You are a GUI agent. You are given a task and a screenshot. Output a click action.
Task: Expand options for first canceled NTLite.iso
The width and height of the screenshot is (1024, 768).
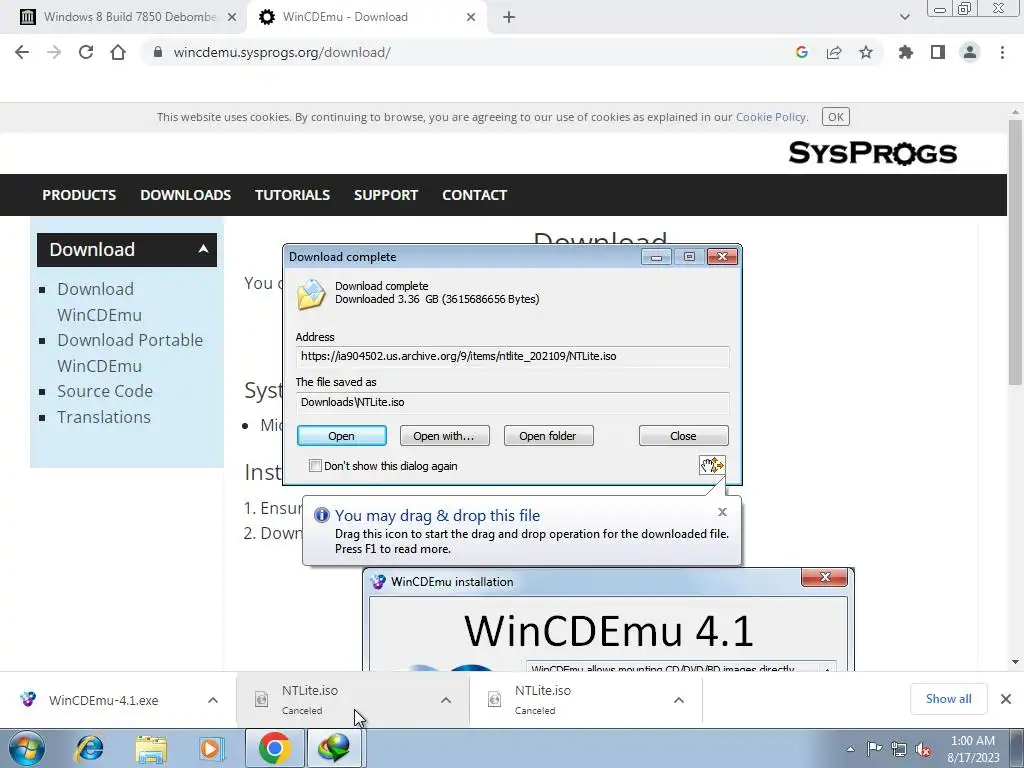point(446,700)
